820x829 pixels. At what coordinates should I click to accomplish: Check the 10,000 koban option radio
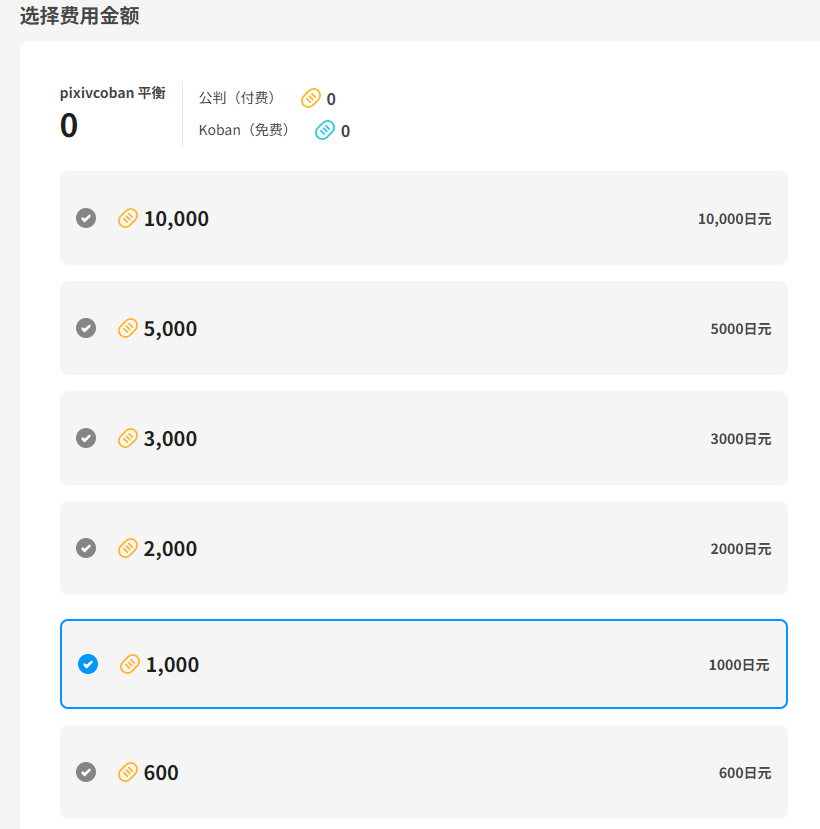[86, 218]
